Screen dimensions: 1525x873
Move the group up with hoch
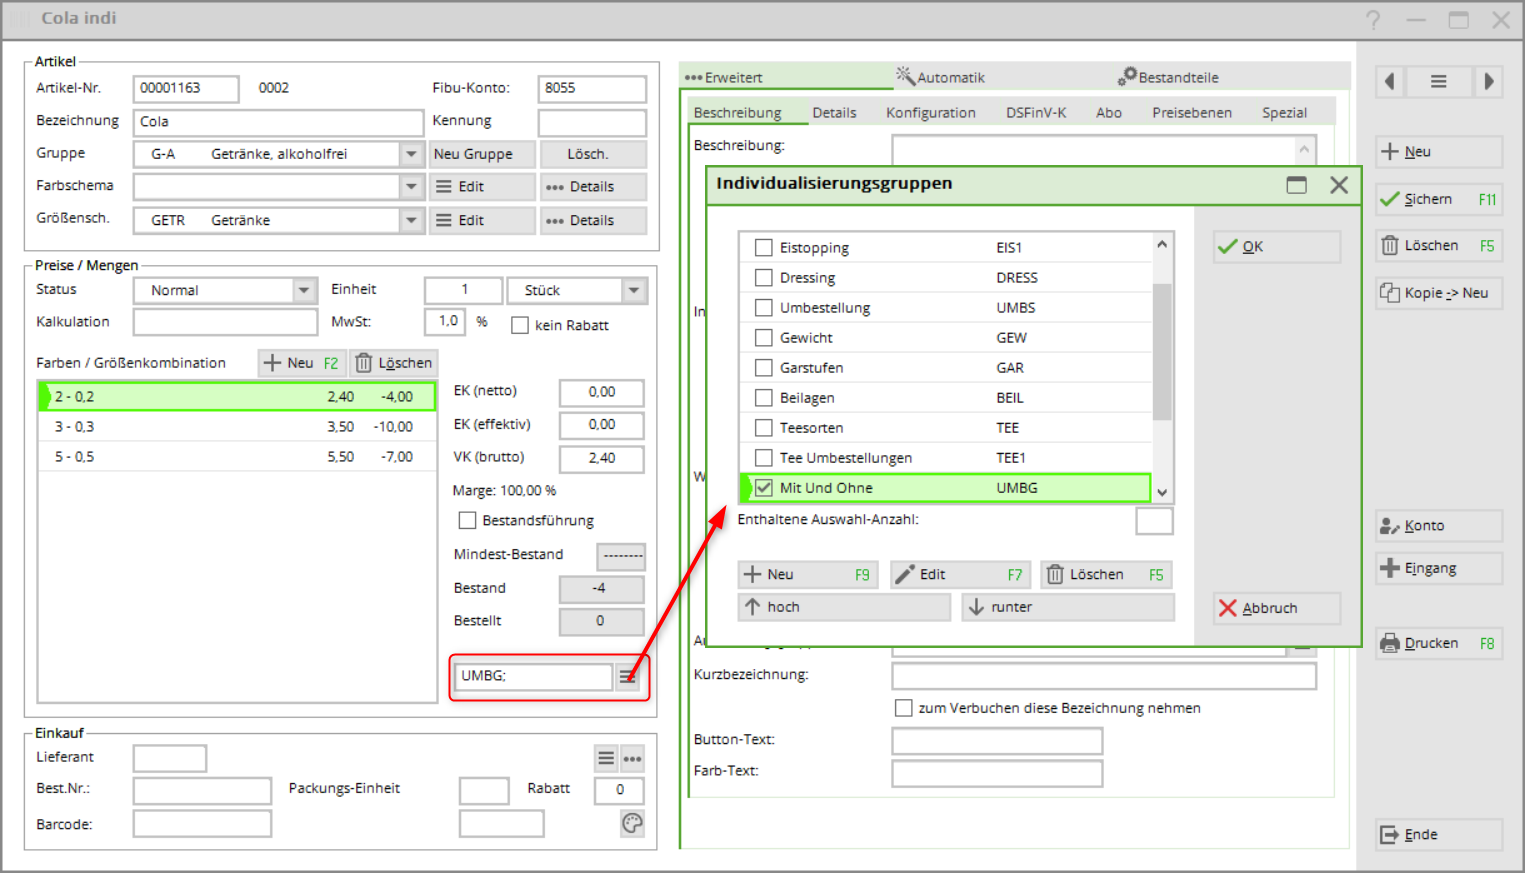point(843,607)
